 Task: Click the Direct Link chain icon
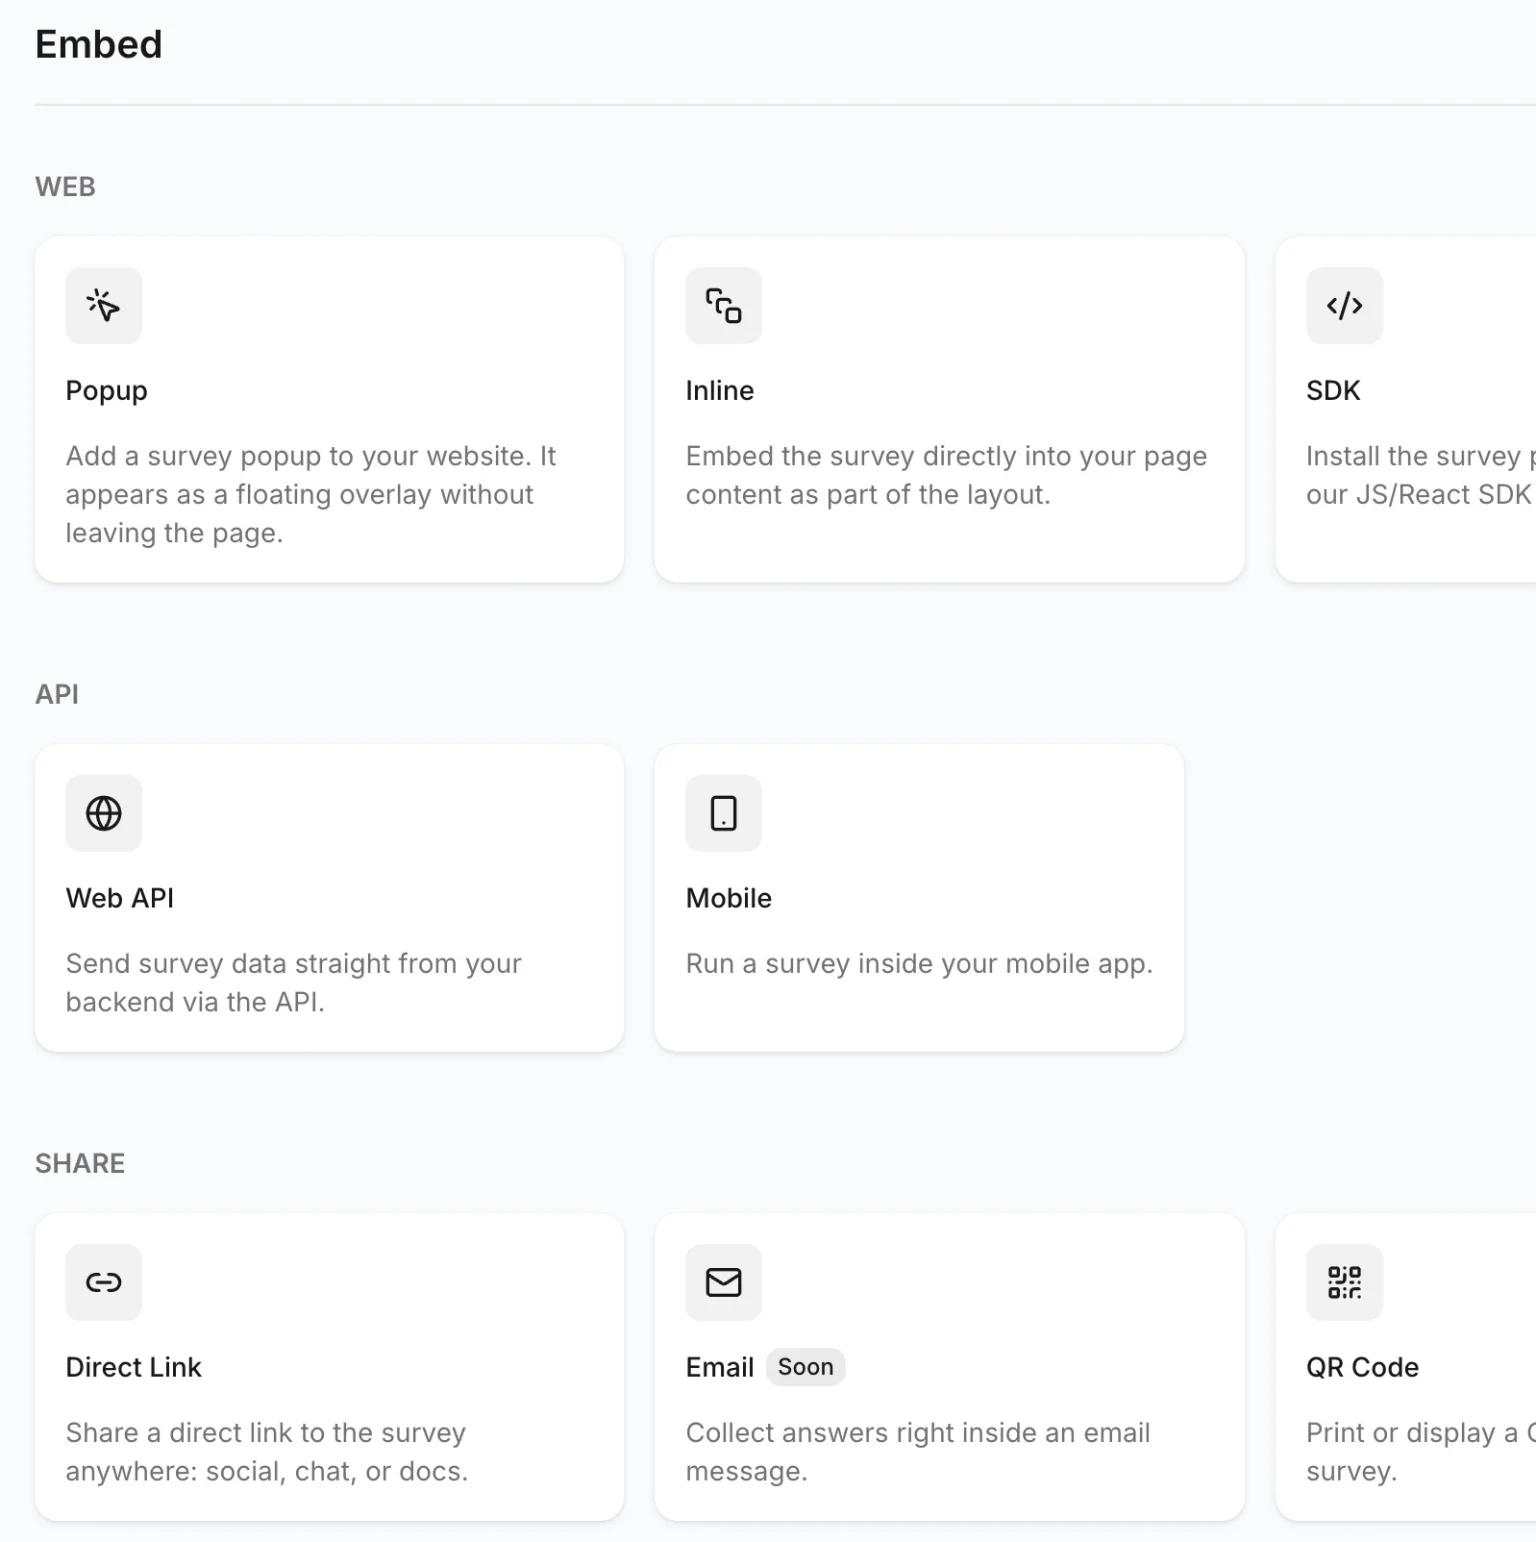click(104, 1282)
